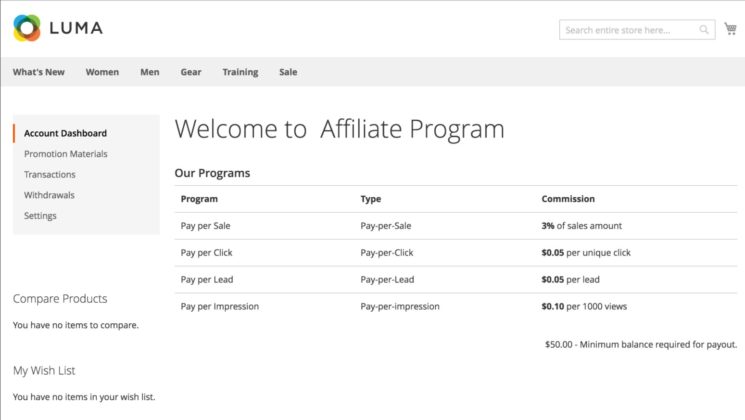Open the What's New menu
Screen dimensions: 745x420
coord(39,72)
